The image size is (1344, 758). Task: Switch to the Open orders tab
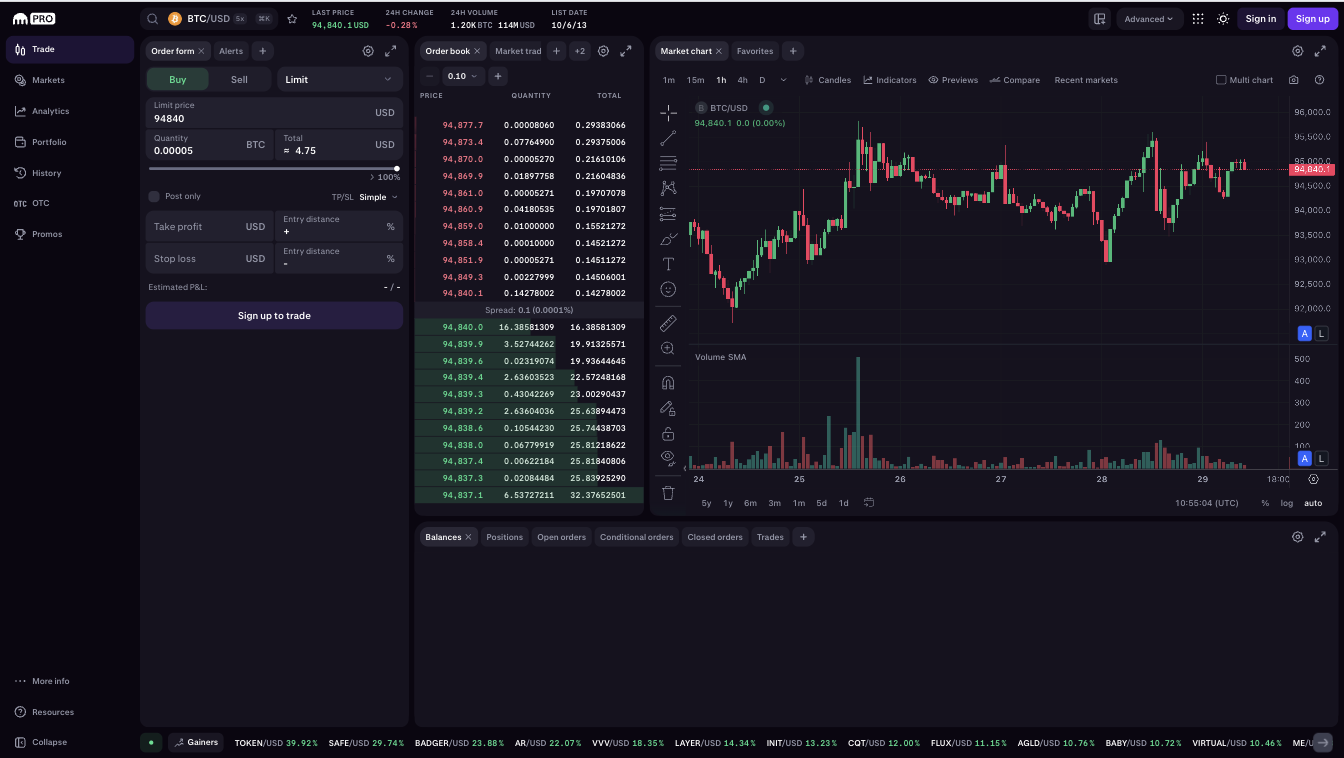point(561,537)
